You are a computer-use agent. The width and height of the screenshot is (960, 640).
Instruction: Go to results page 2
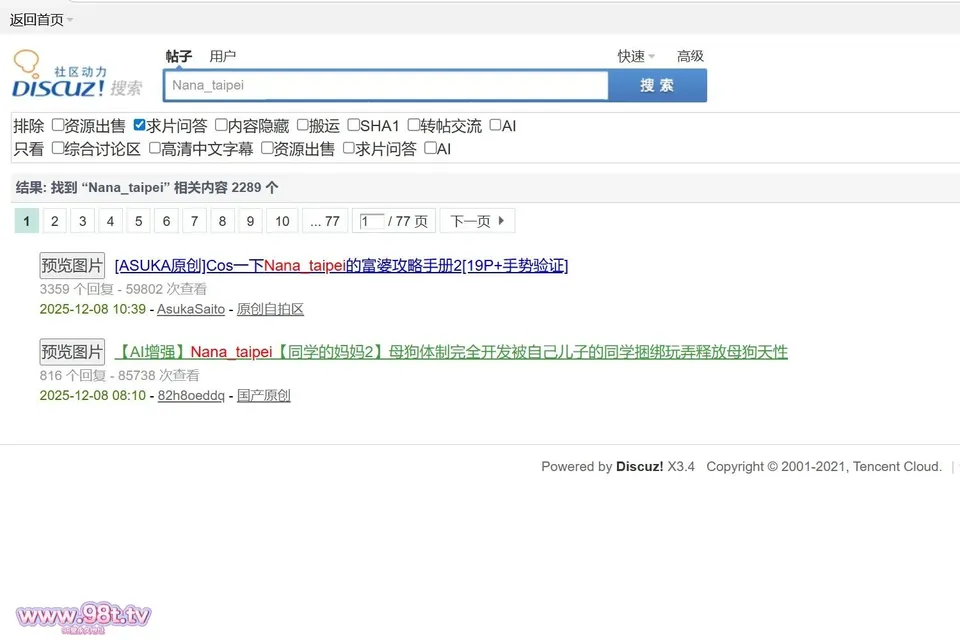pos(54,221)
